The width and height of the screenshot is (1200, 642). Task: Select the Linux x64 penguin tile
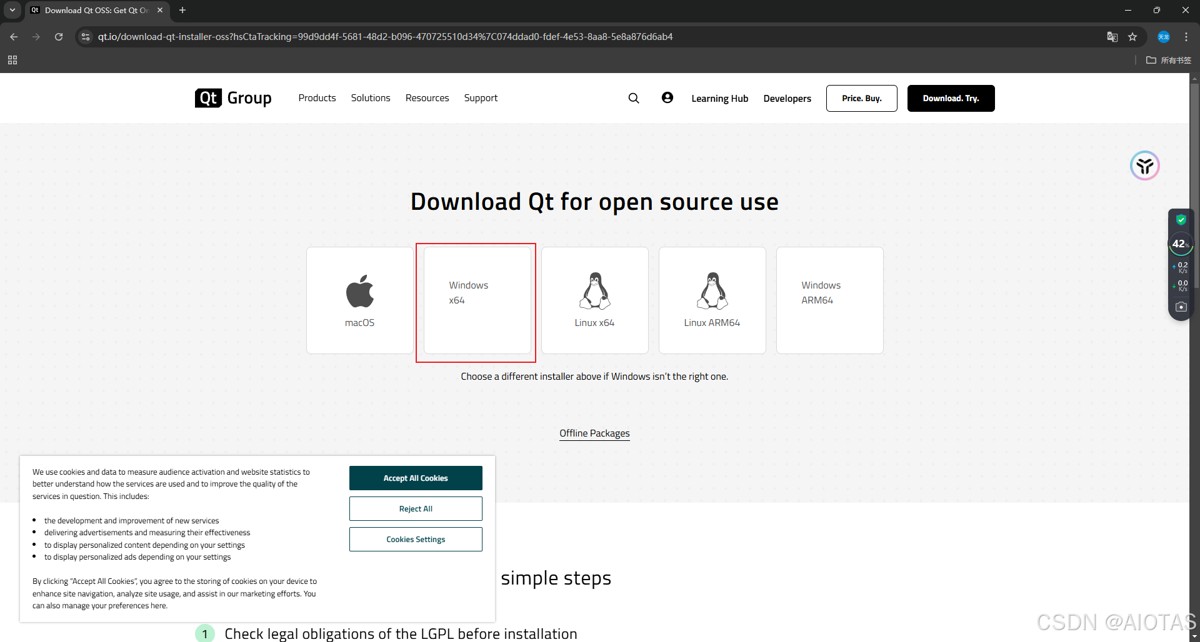tap(595, 300)
